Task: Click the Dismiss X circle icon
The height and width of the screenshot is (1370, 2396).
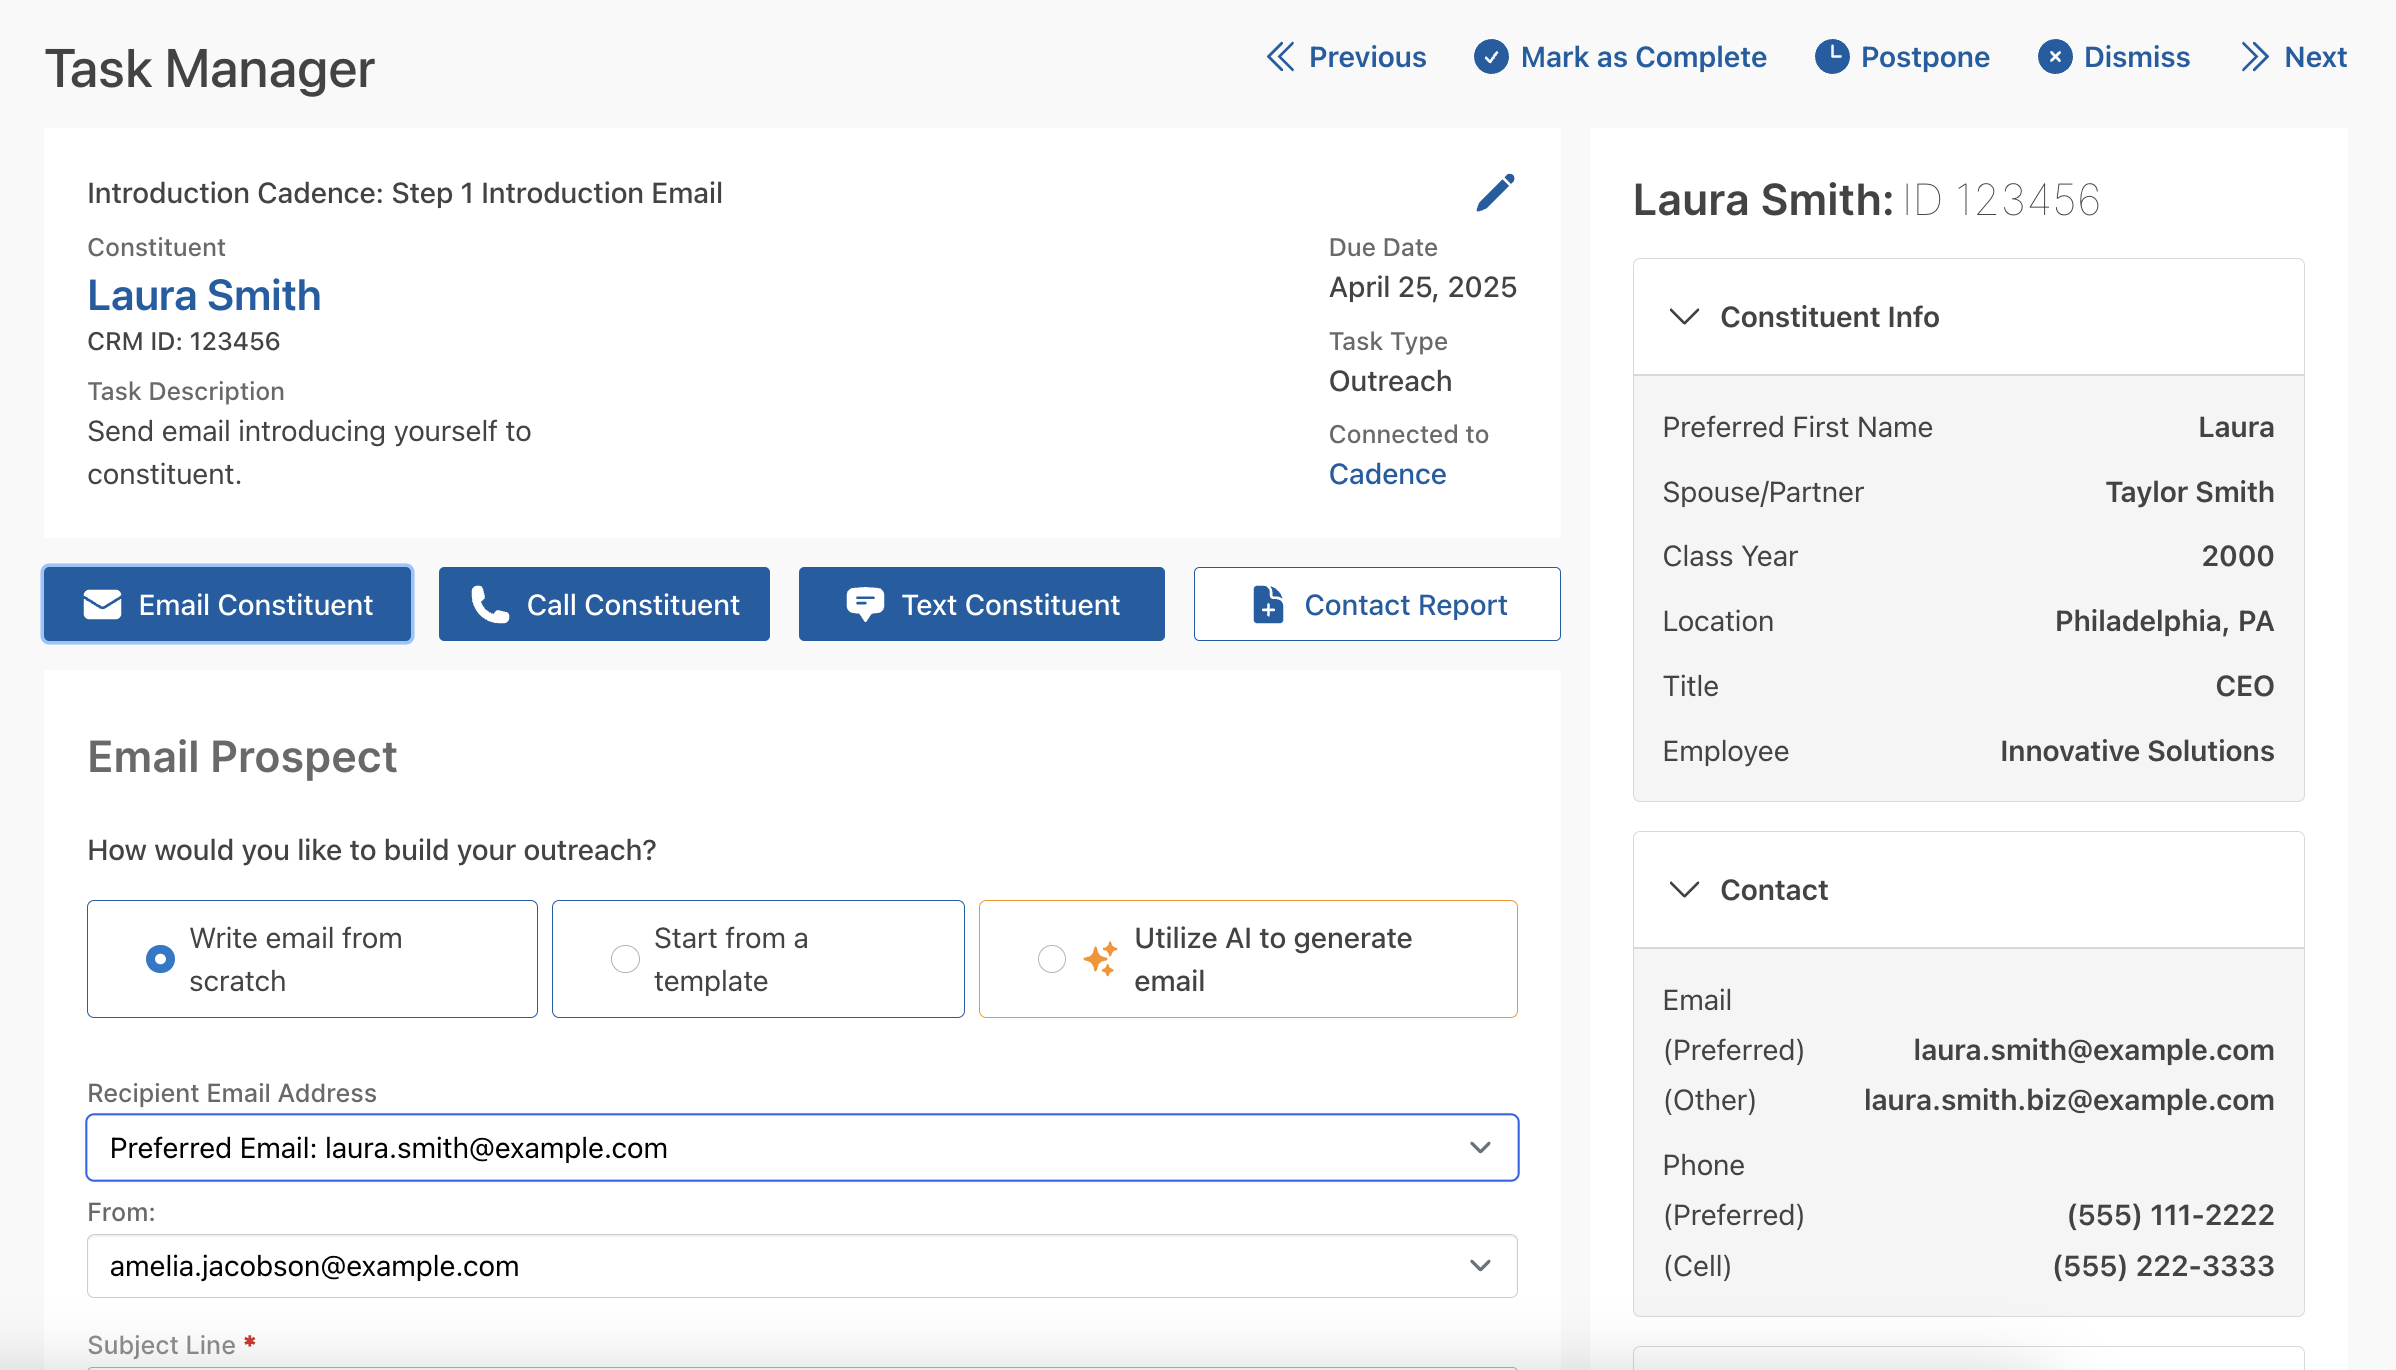Action: [2054, 57]
